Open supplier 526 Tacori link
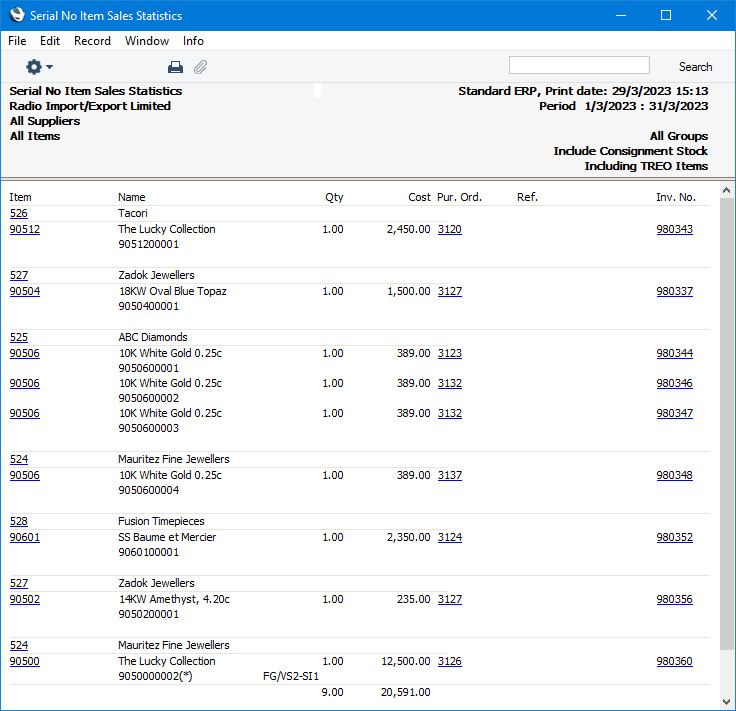 [x=19, y=213]
